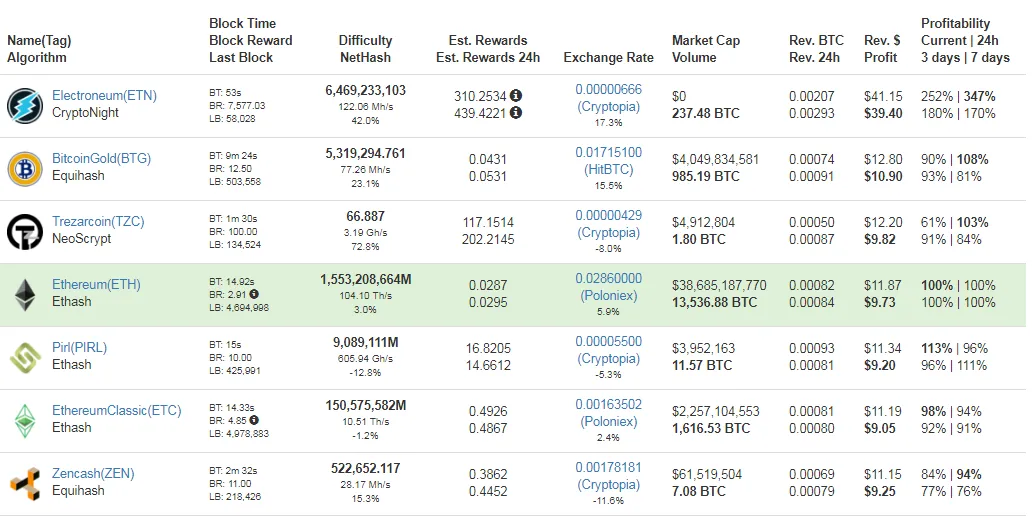Open the Trezarcoin(TZC) link
The height and width of the screenshot is (524, 1036).
[98, 221]
